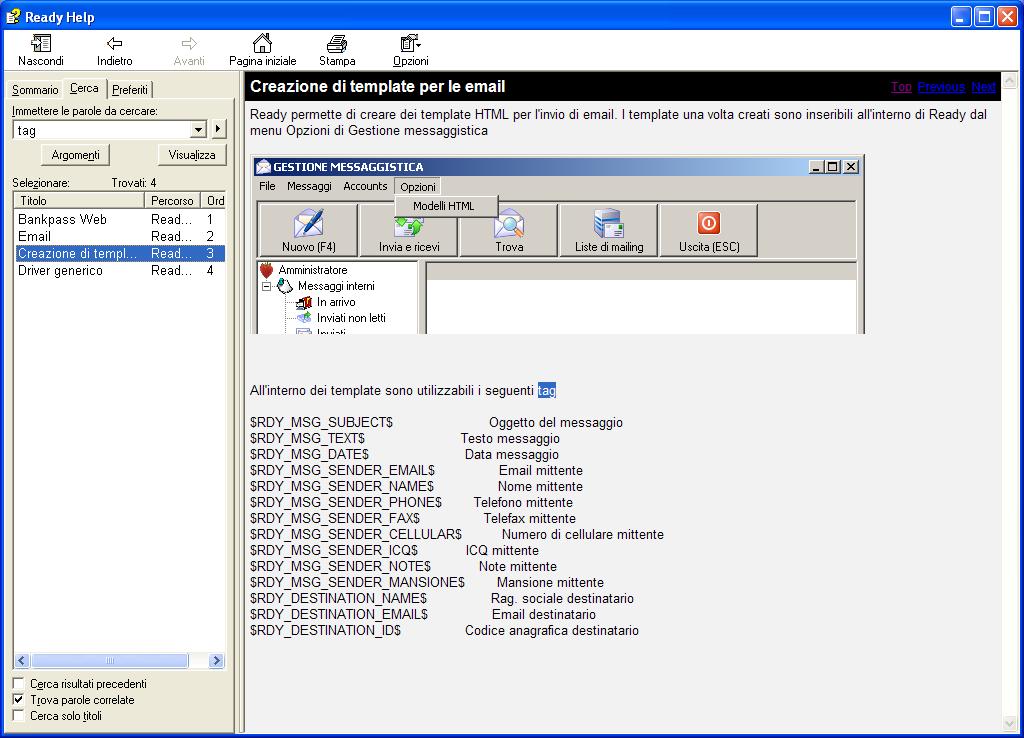Open the Preferiti tab
This screenshot has width=1024, height=738.
(130, 89)
